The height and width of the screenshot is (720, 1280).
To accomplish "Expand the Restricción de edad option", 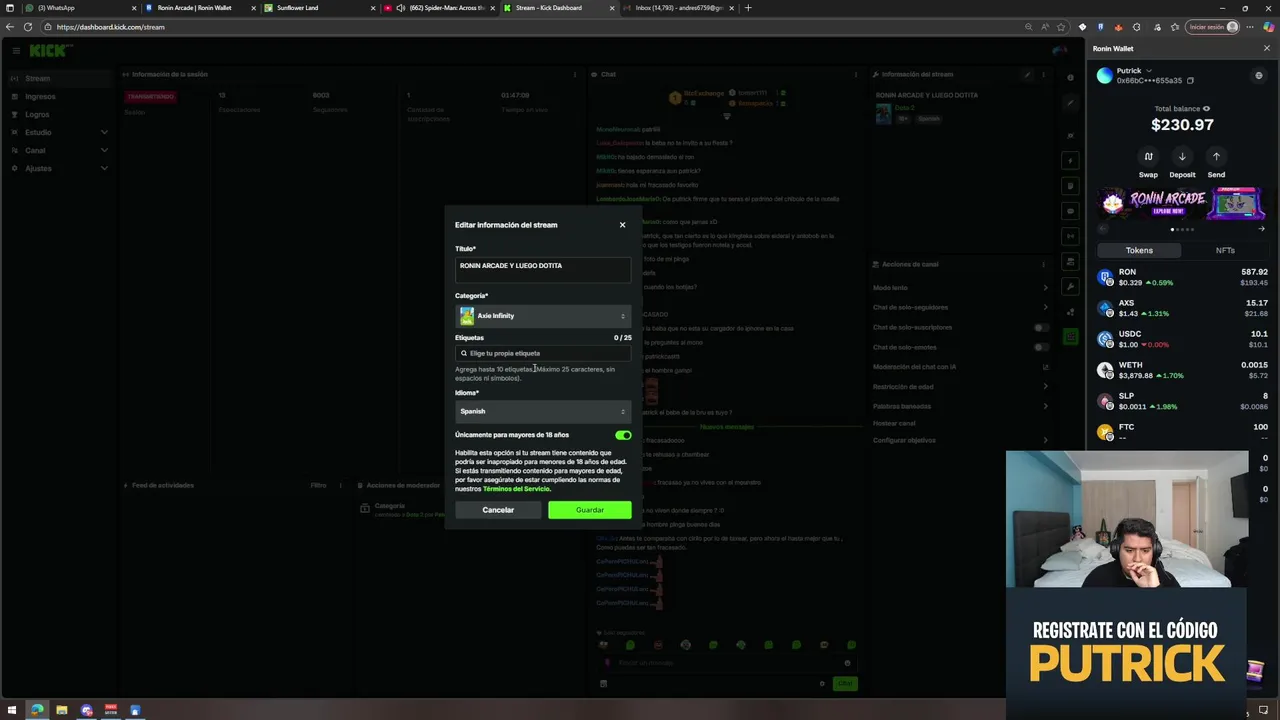I will coord(961,387).
